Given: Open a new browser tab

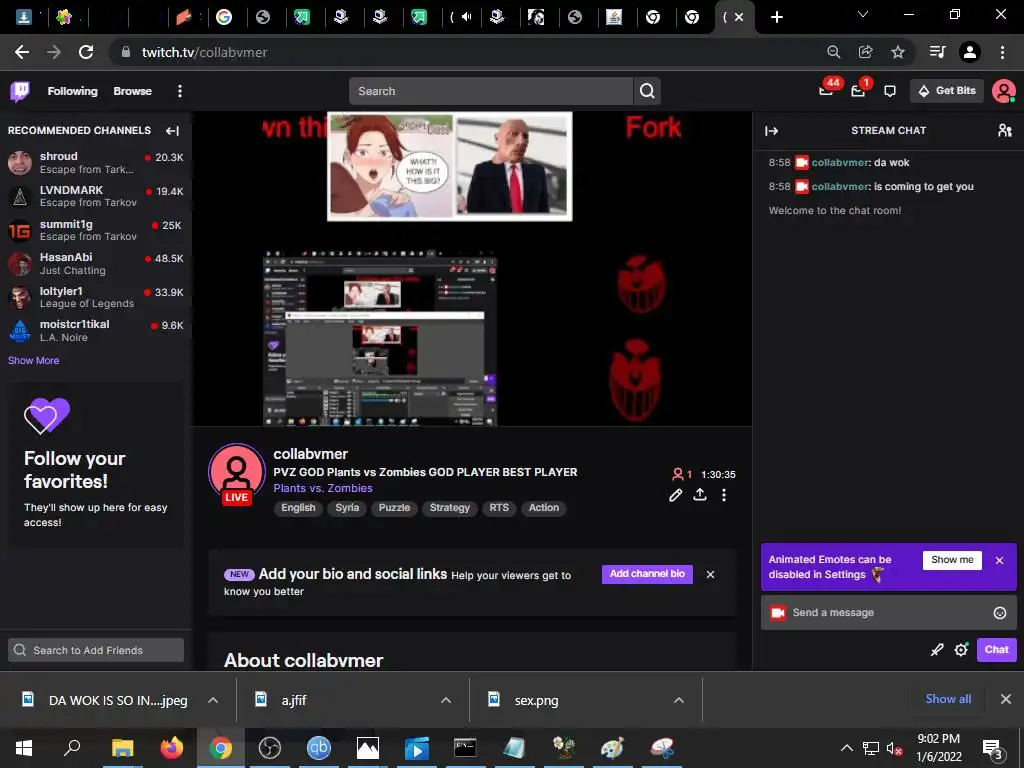Looking at the screenshot, I should coord(776,17).
